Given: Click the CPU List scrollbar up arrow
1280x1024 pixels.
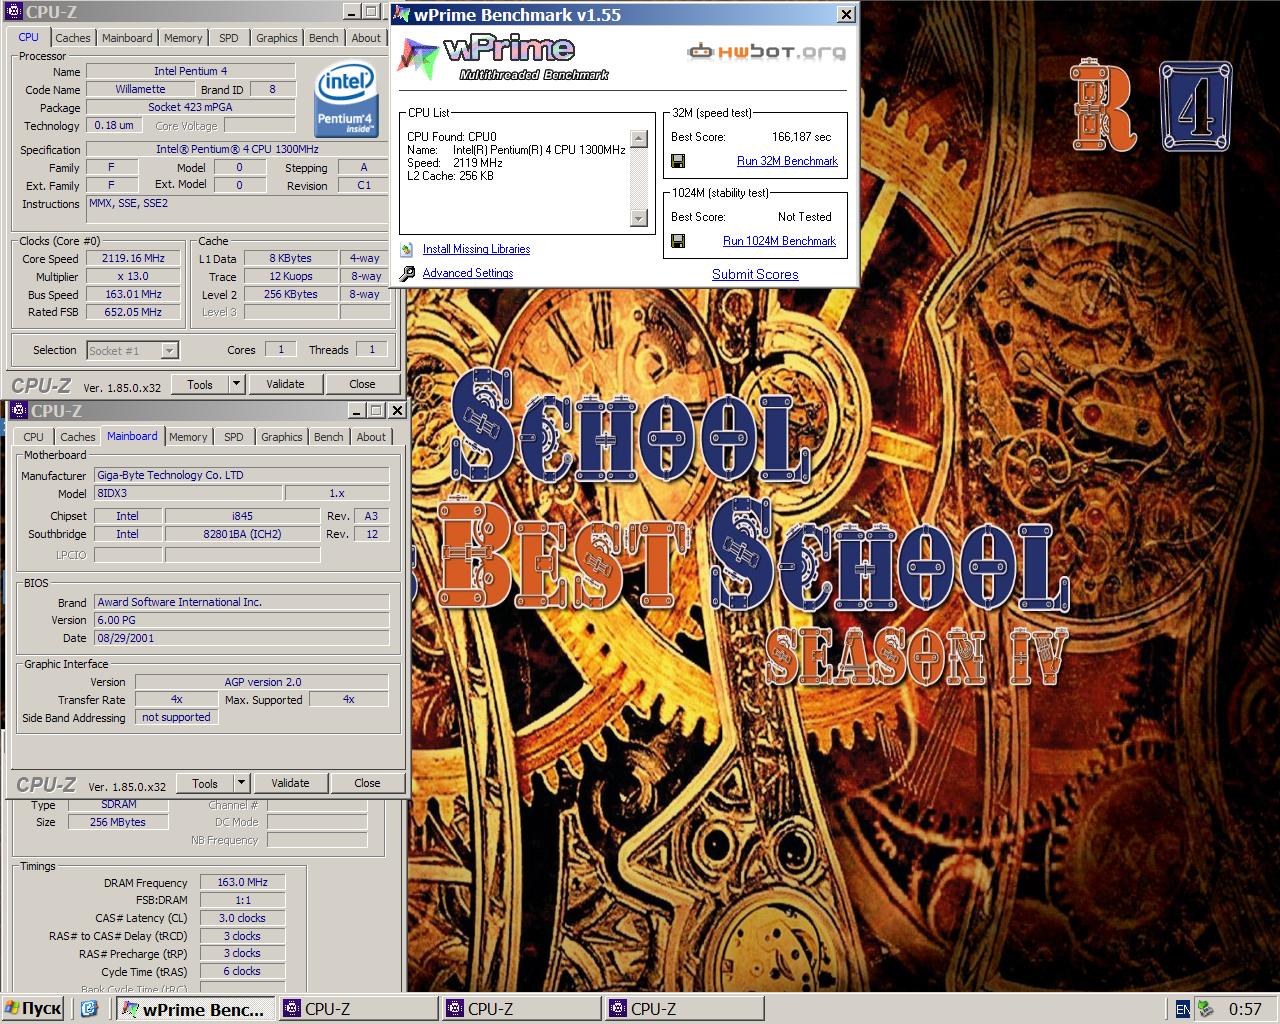Looking at the screenshot, I should (x=638, y=139).
